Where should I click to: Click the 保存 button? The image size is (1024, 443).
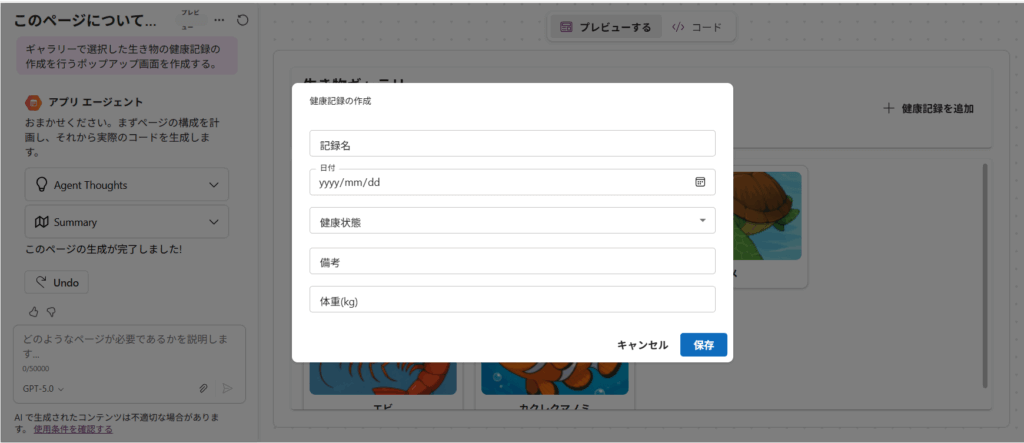coord(703,345)
